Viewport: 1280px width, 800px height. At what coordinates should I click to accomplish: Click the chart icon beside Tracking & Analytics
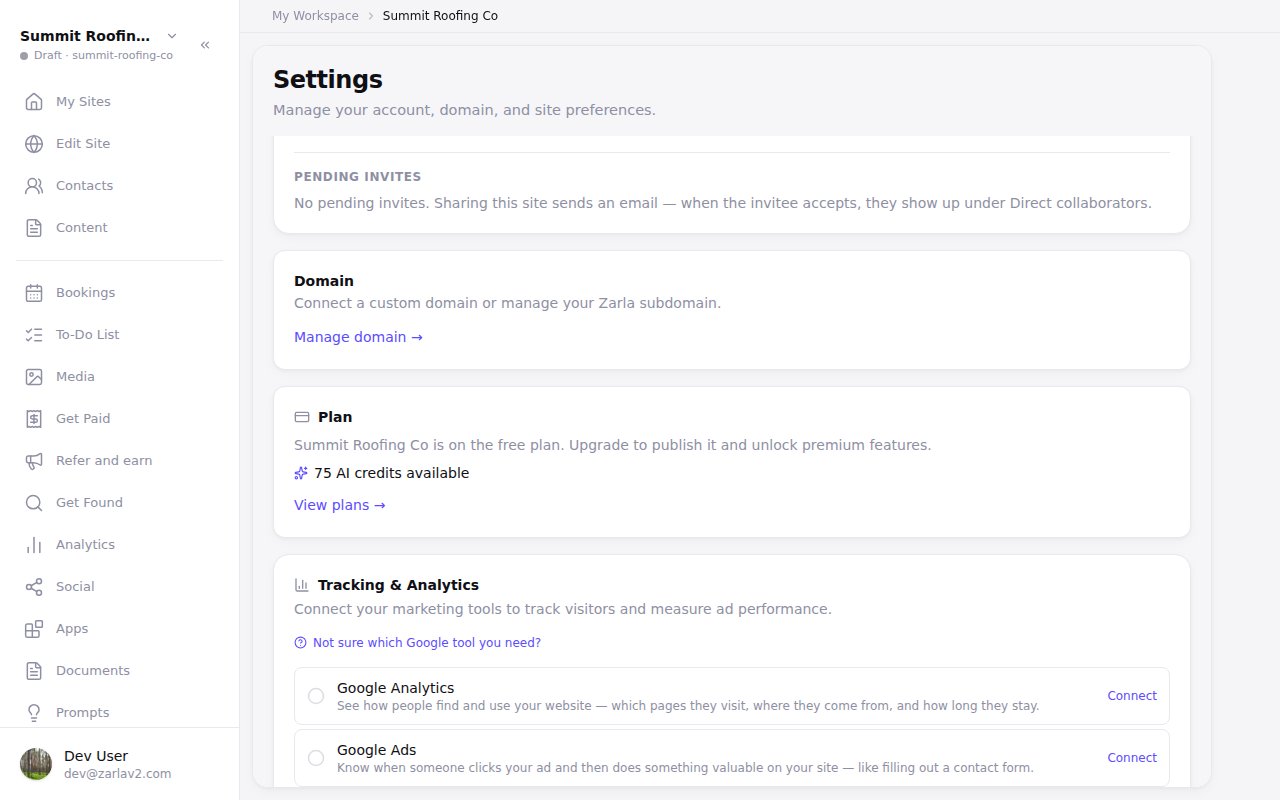pos(302,585)
